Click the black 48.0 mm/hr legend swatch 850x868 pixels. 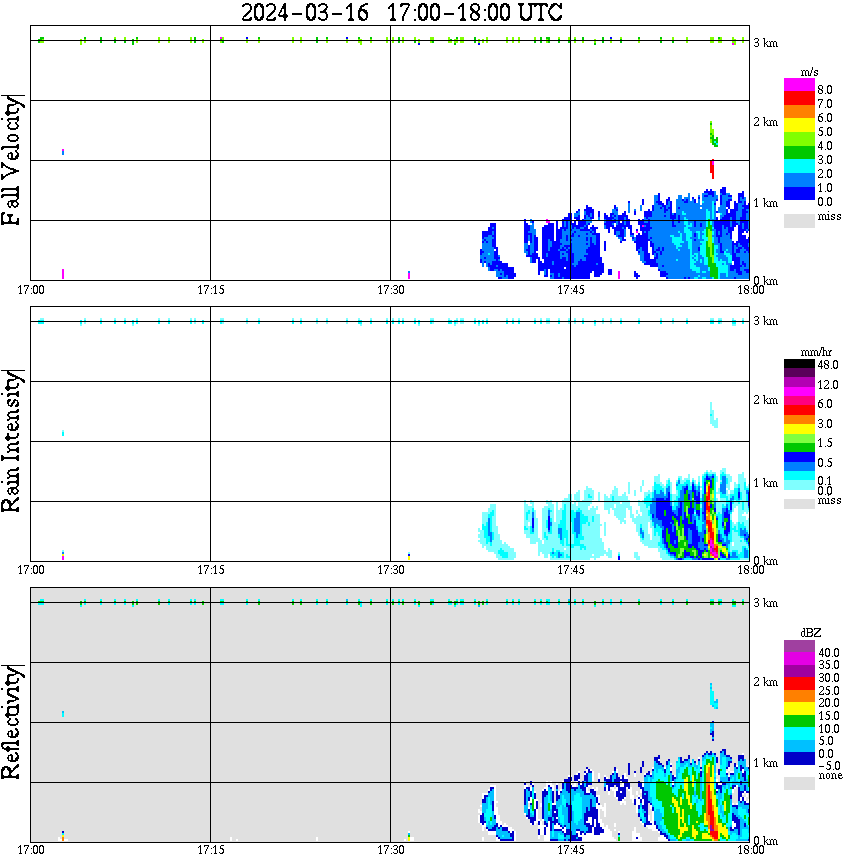(x=799, y=364)
